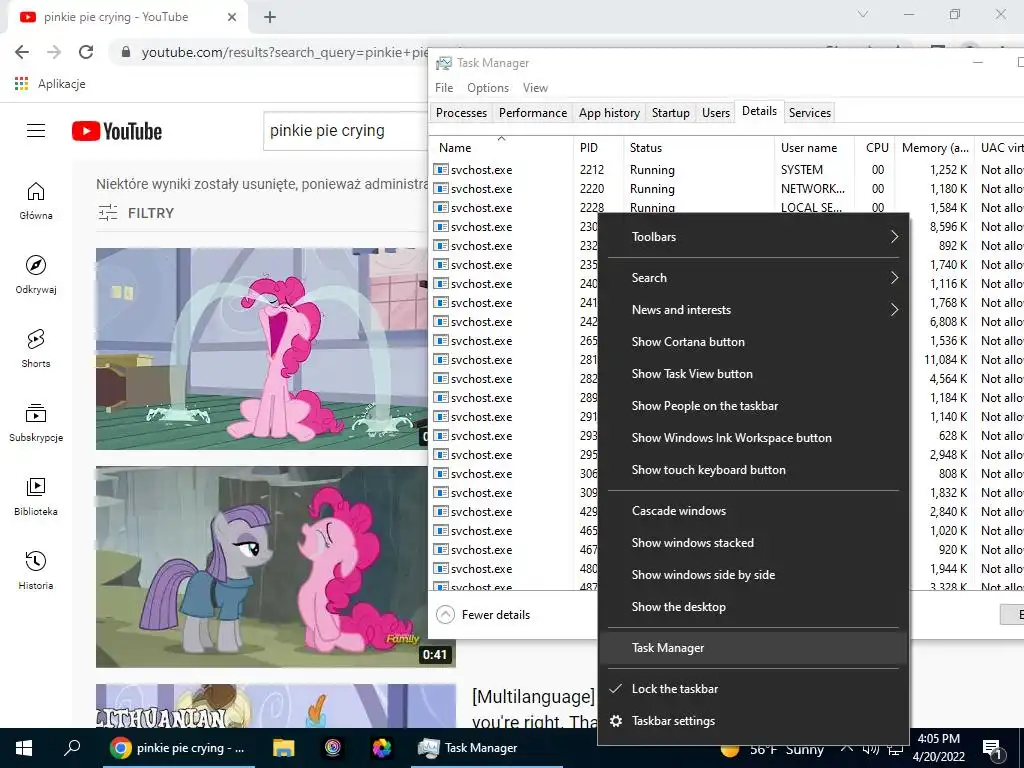
Task: Click the taskbar clock 4:05 PM
Action: [x=938, y=748]
